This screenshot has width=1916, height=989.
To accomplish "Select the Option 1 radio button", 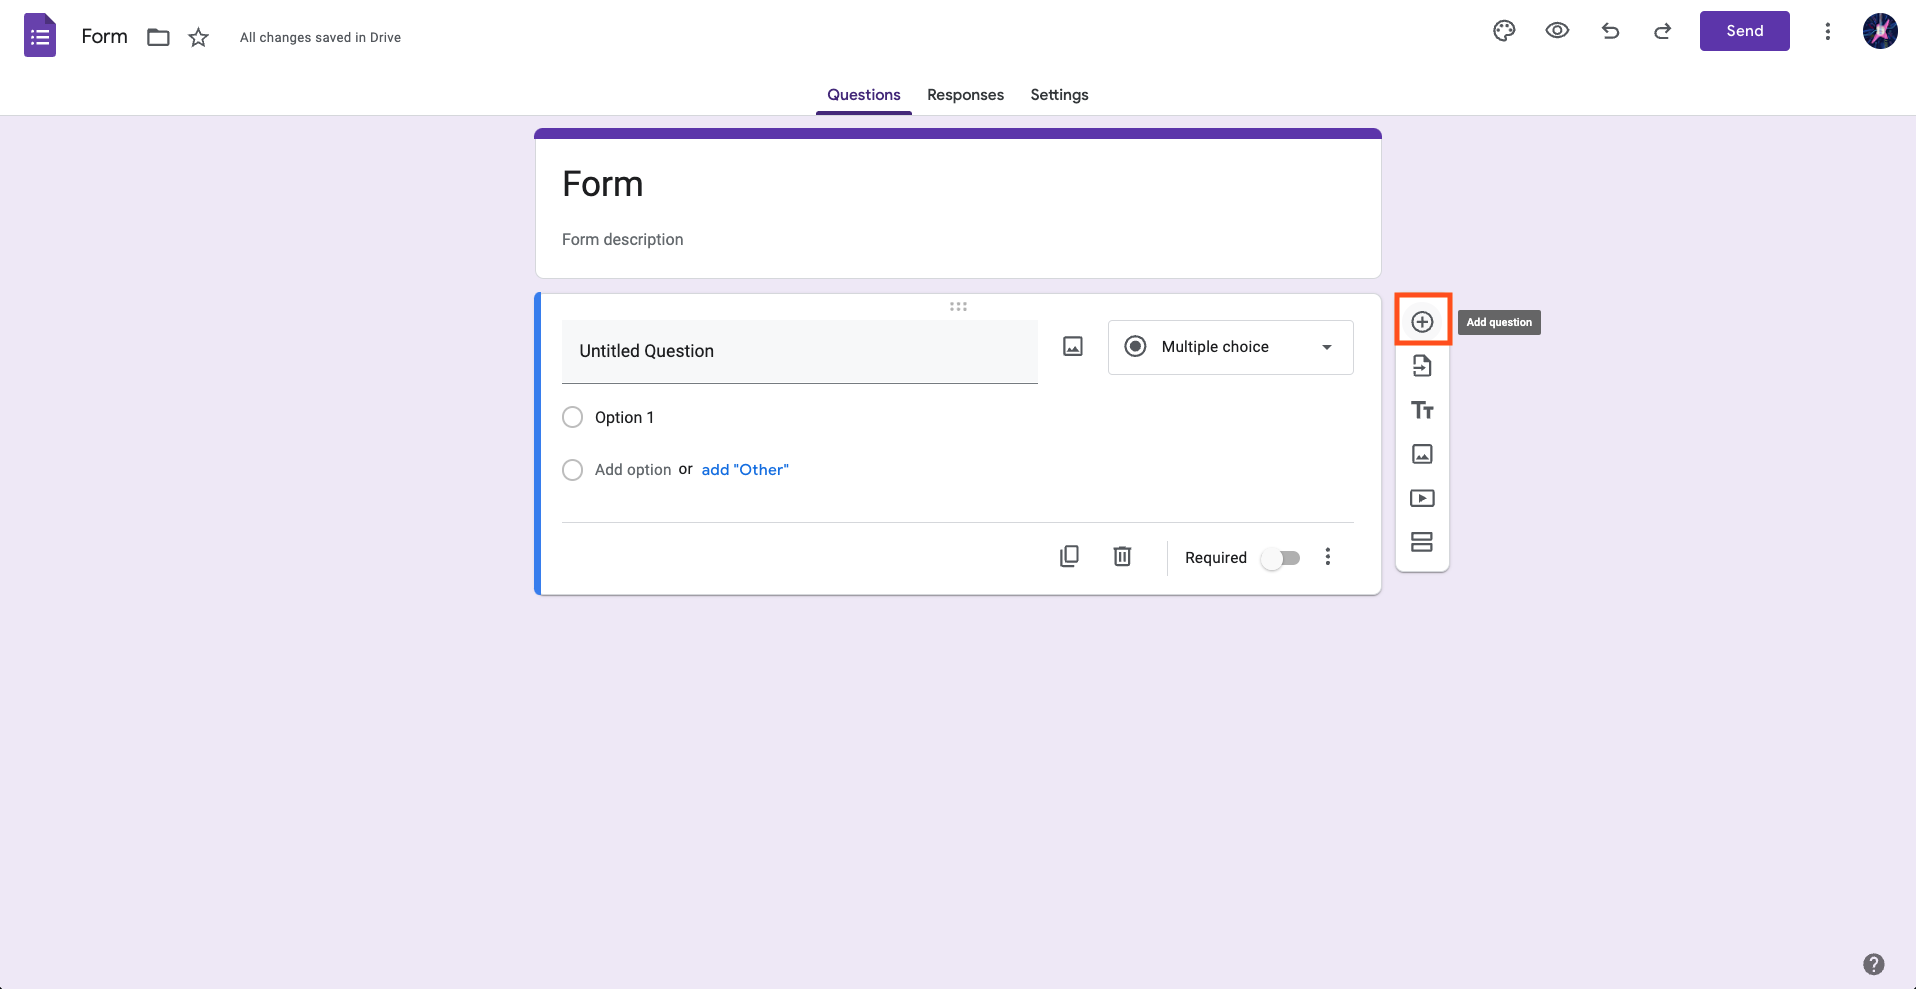I will click(x=572, y=417).
